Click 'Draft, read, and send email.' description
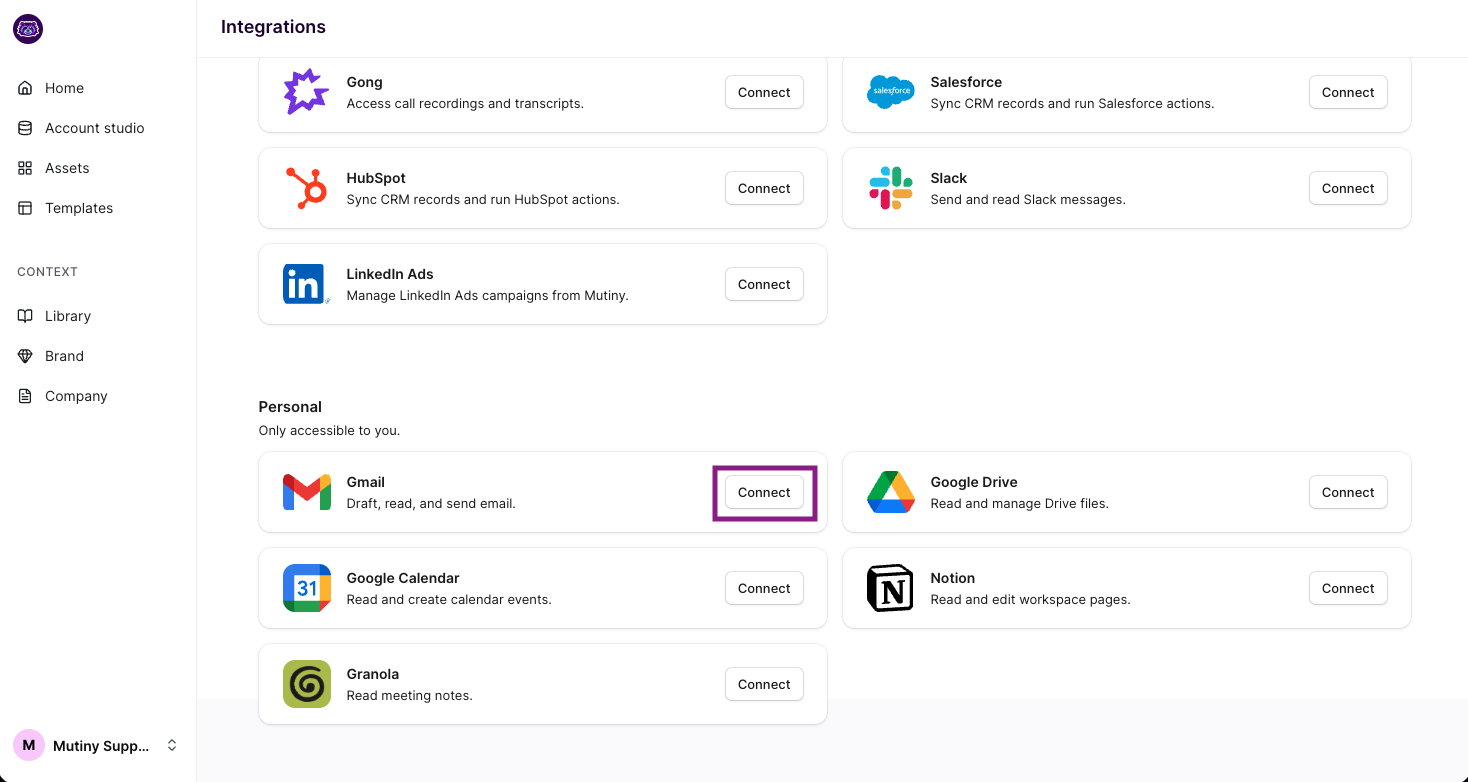The height and width of the screenshot is (782, 1468). tap(431, 503)
